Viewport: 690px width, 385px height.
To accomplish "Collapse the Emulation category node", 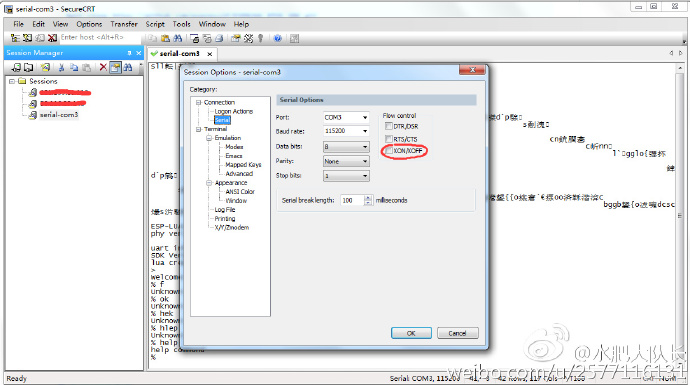I will (x=209, y=138).
